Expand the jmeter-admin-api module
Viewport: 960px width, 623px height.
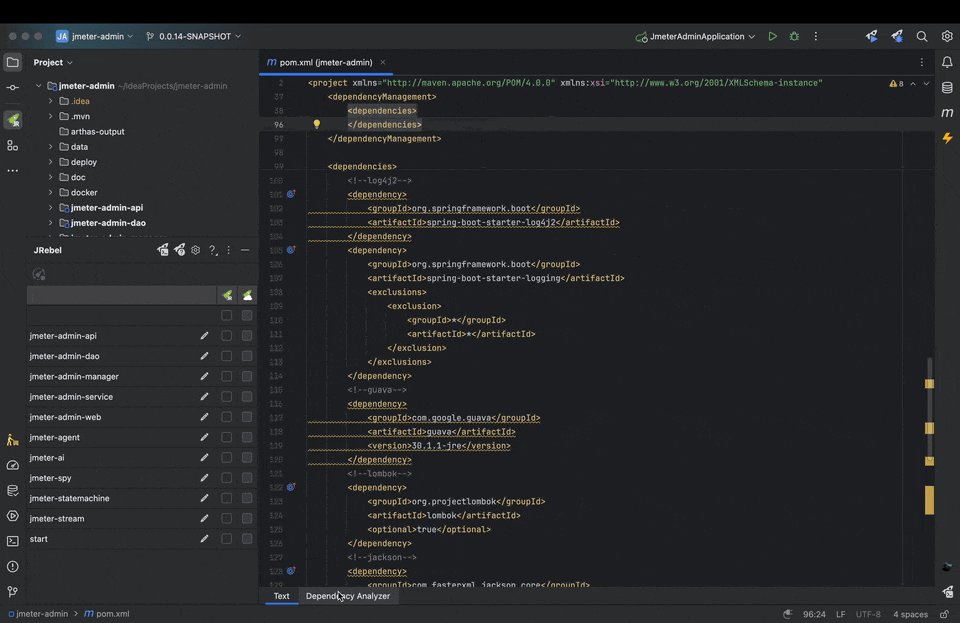pyautogui.click(x=51, y=208)
